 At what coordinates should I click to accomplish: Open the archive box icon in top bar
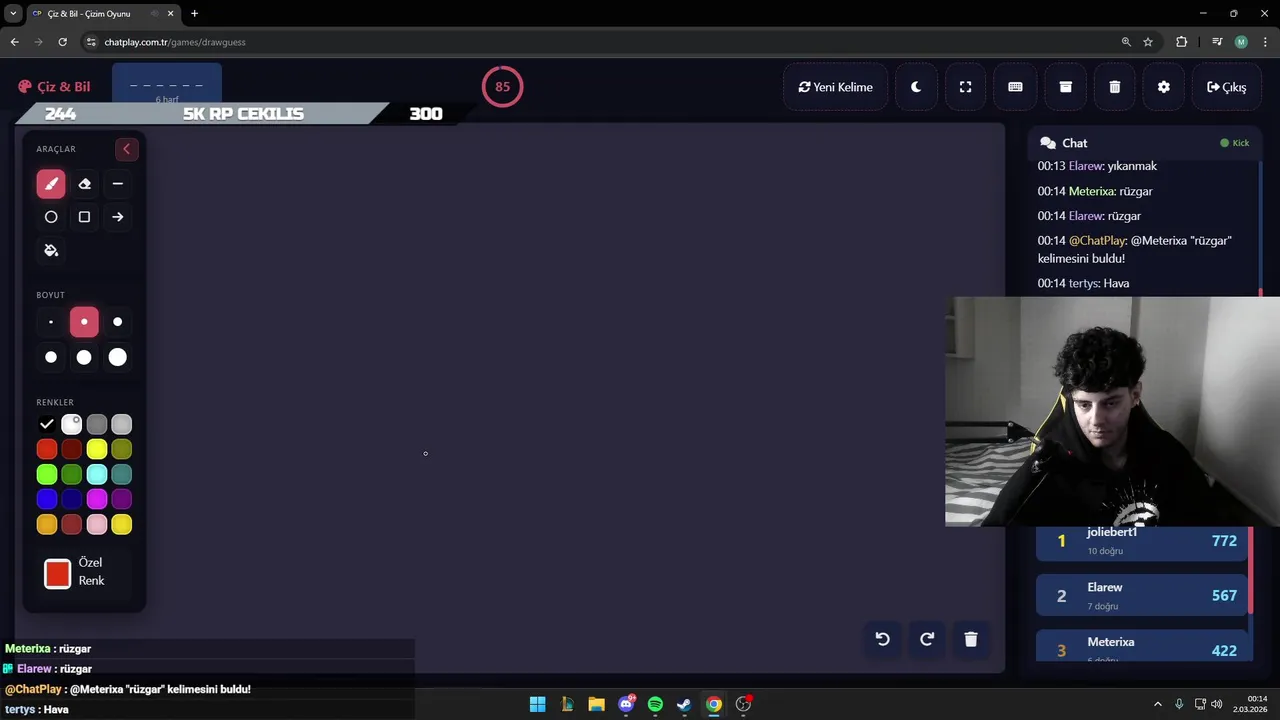point(1065,87)
